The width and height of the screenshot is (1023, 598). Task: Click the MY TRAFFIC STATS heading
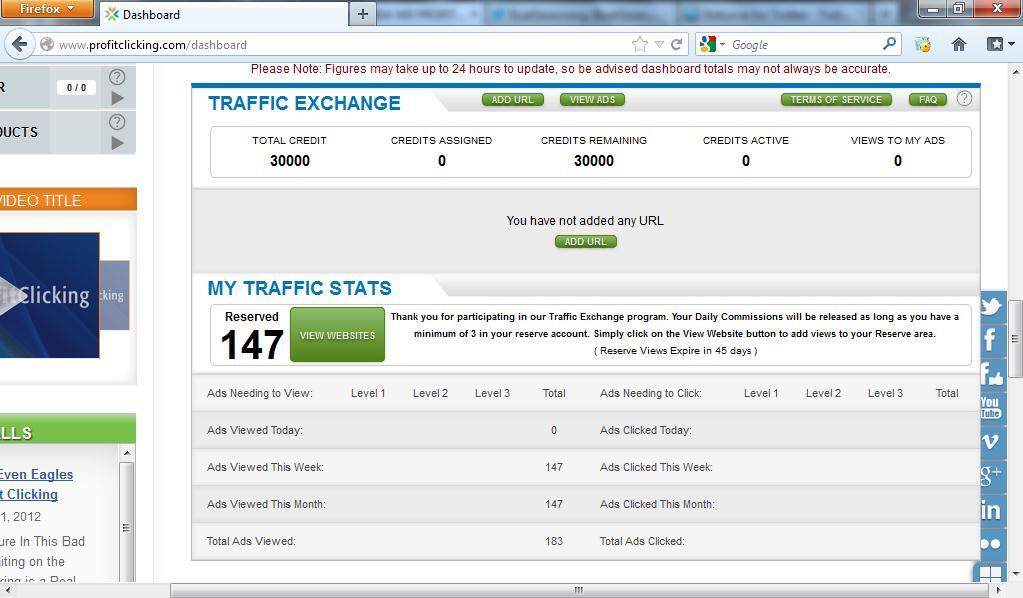[x=299, y=288]
